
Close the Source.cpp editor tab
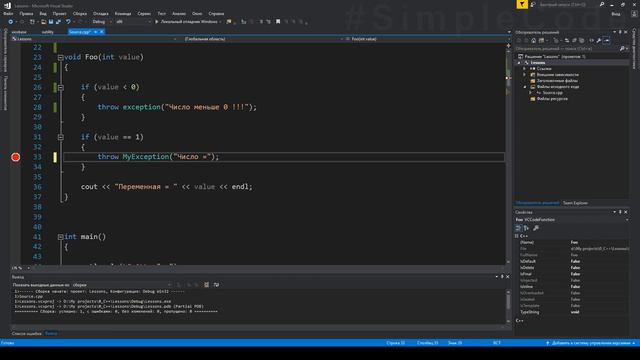[x=102, y=32]
